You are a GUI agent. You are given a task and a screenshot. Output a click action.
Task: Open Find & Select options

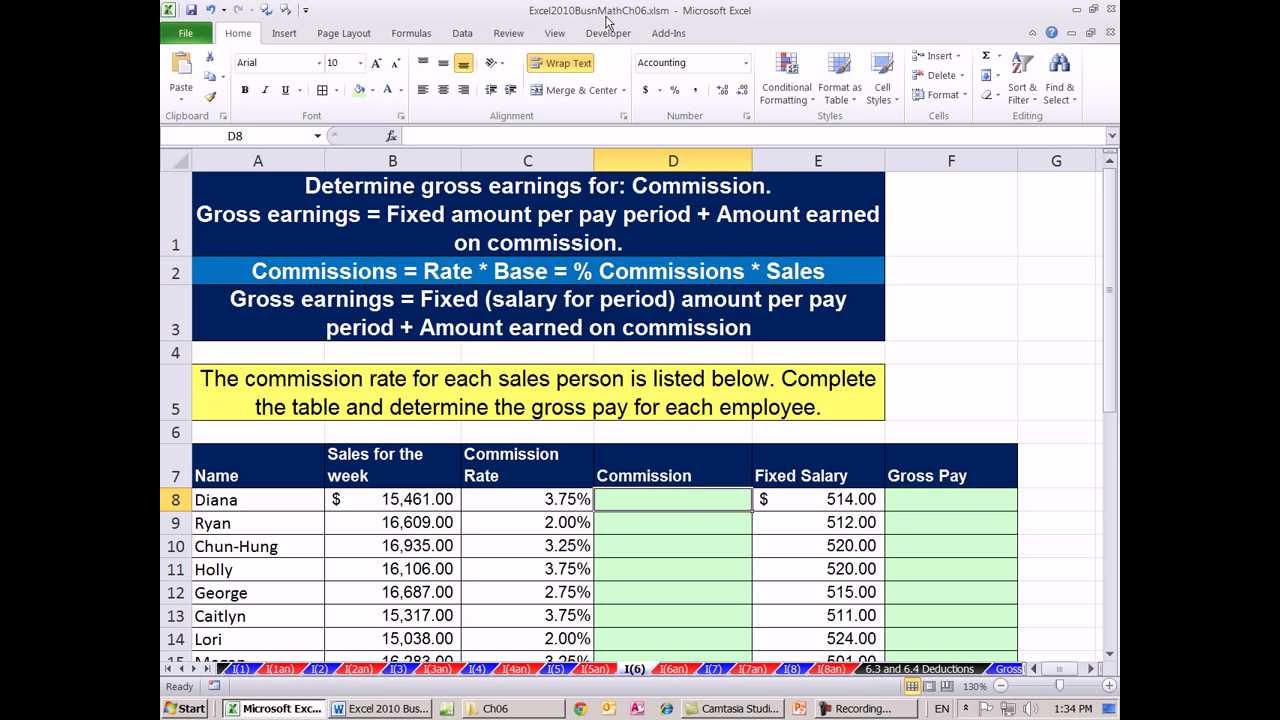click(x=1059, y=78)
